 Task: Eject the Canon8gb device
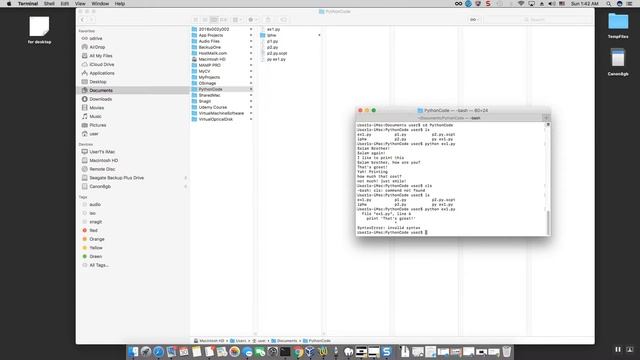[186, 187]
